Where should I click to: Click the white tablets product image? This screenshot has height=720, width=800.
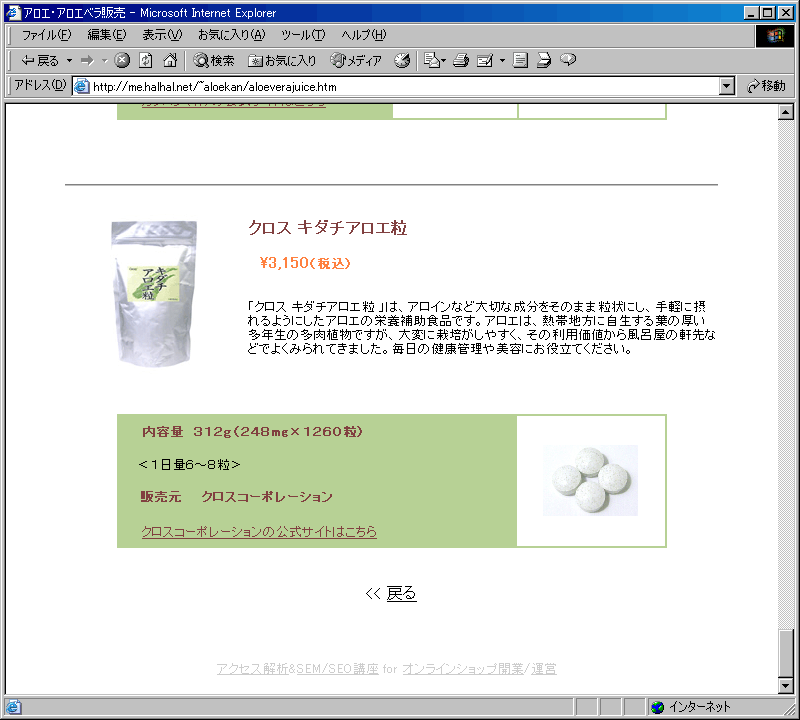pyautogui.click(x=590, y=480)
